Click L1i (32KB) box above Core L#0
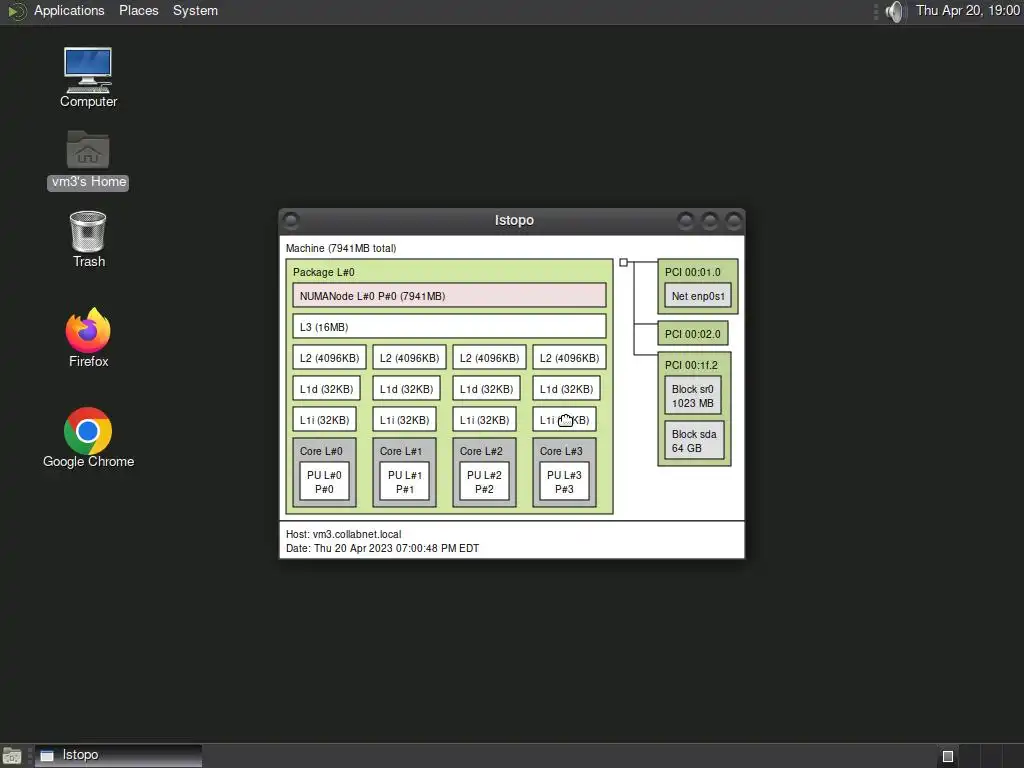The height and width of the screenshot is (768, 1024). (325, 420)
